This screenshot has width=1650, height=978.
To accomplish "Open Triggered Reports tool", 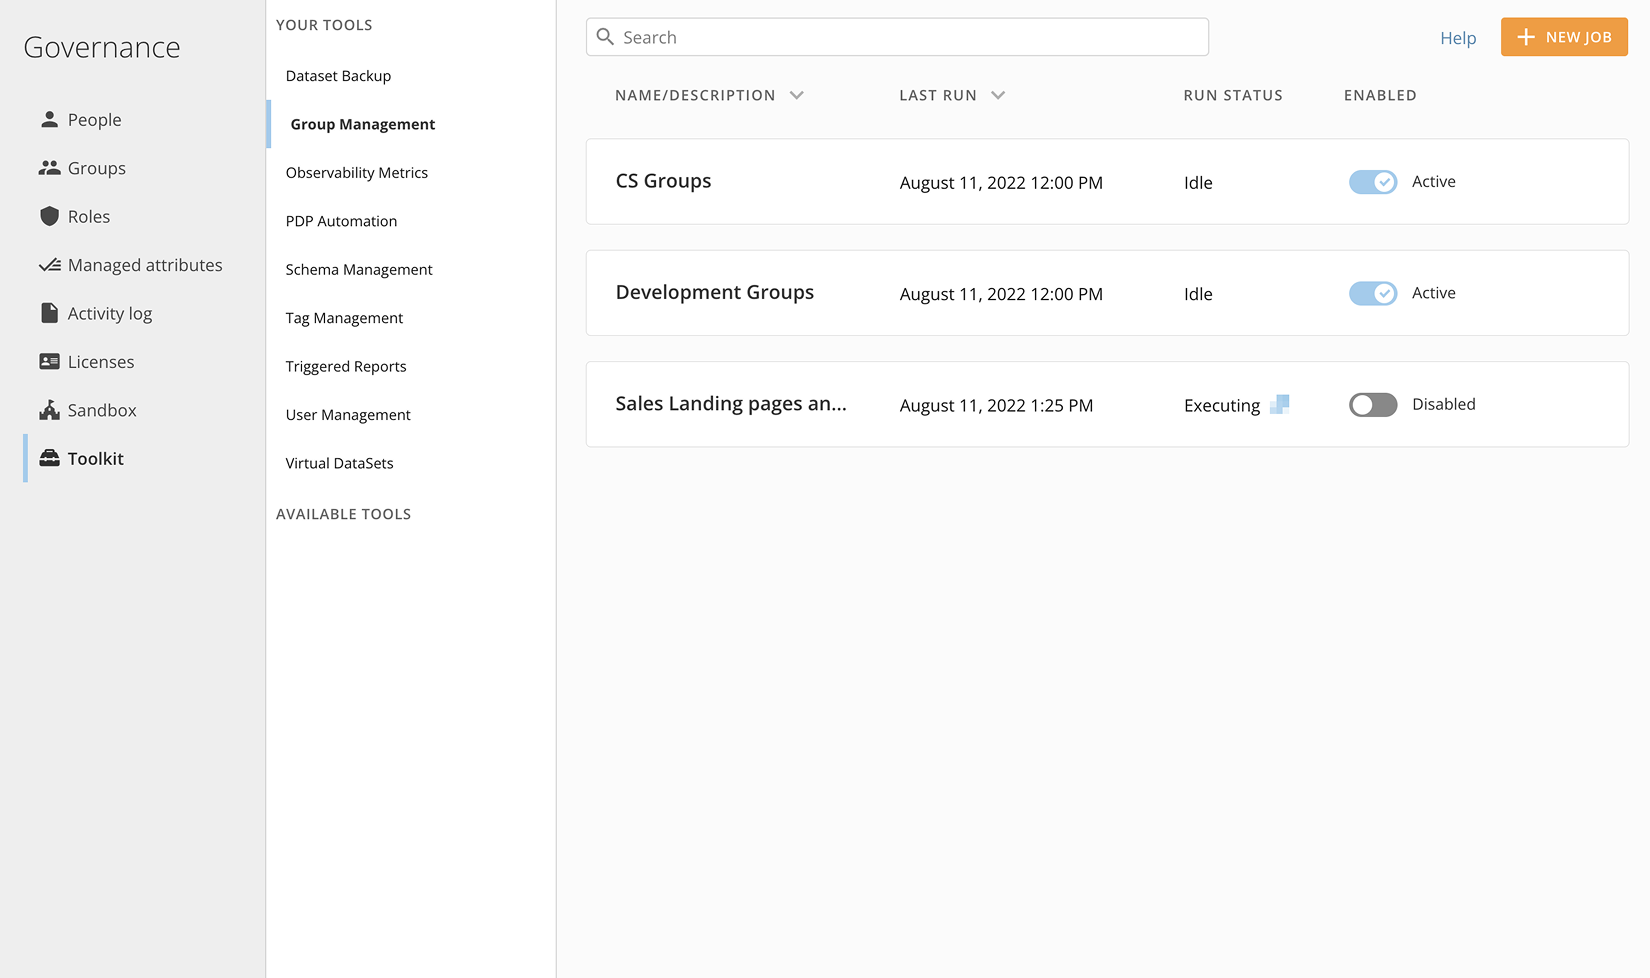I will coord(346,367).
